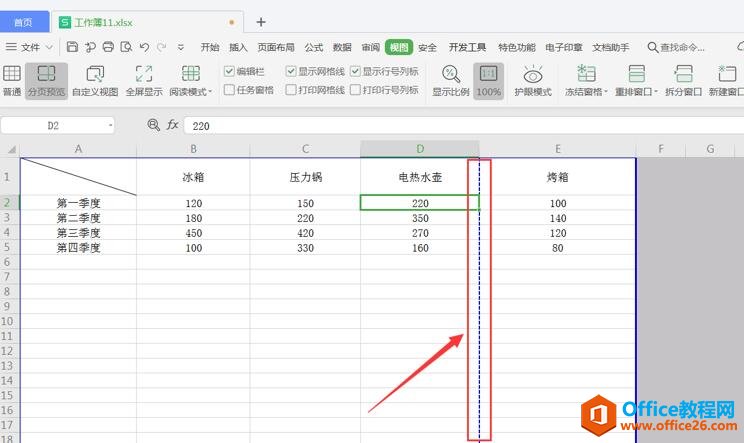Open Custom Views (自定义视图)

point(95,81)
